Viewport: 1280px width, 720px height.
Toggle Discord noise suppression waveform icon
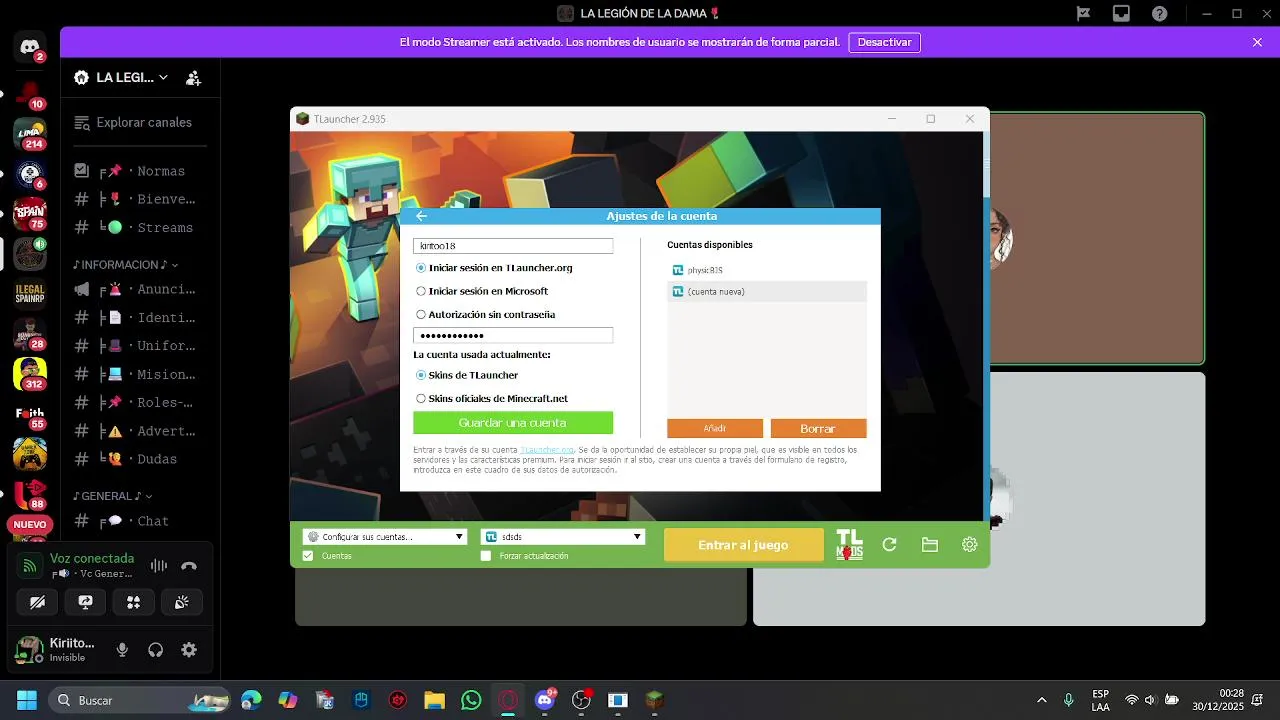tap(158, 566)
